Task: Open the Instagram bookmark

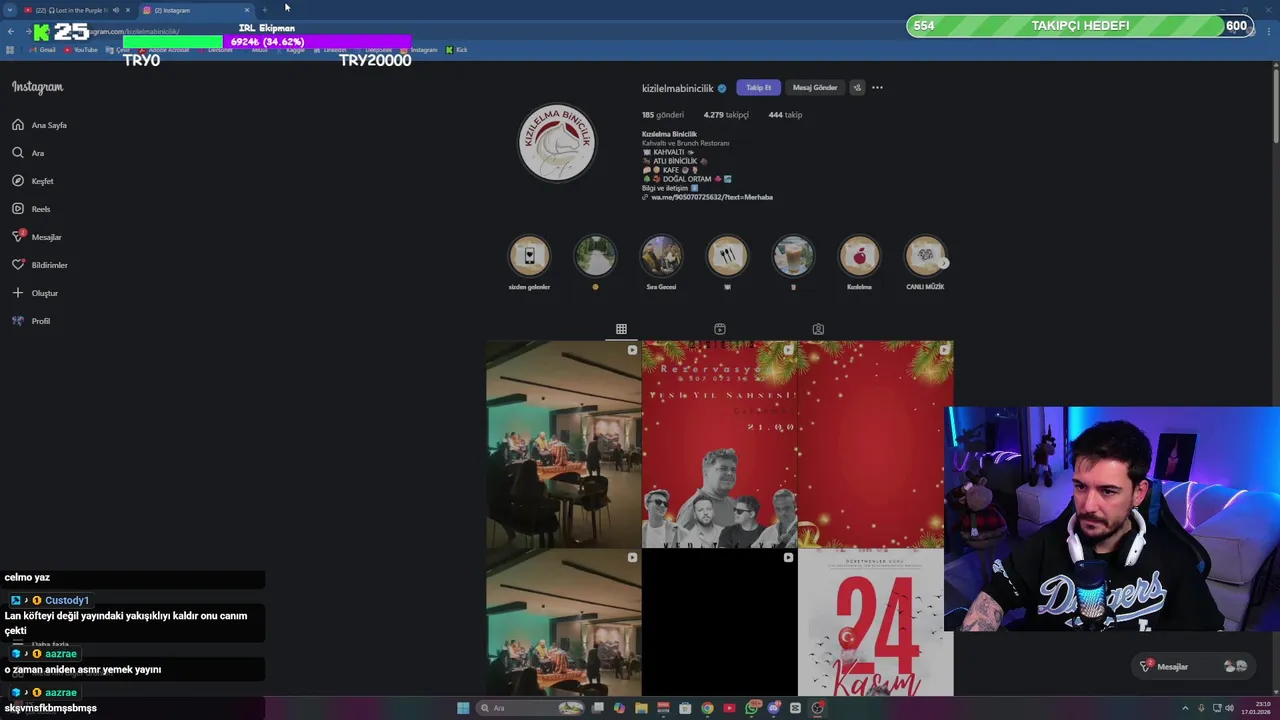Action: [419, 50]
